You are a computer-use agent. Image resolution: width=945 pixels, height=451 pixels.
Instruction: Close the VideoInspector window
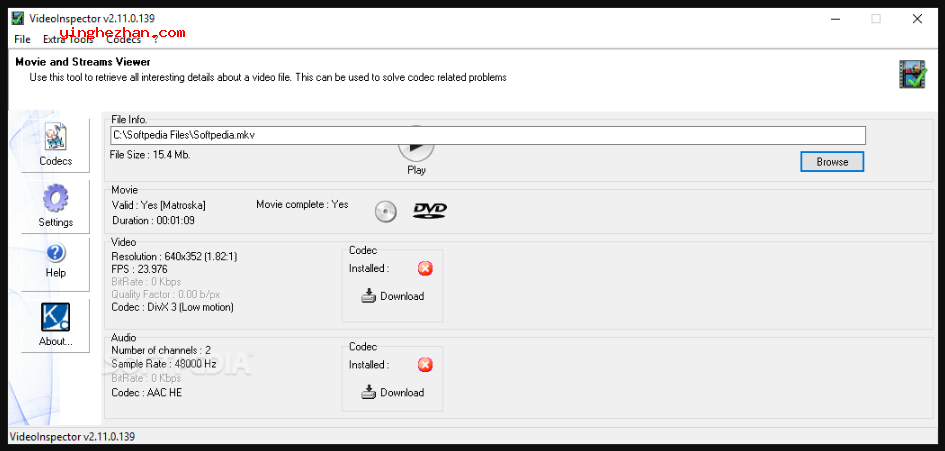(917, 19)
